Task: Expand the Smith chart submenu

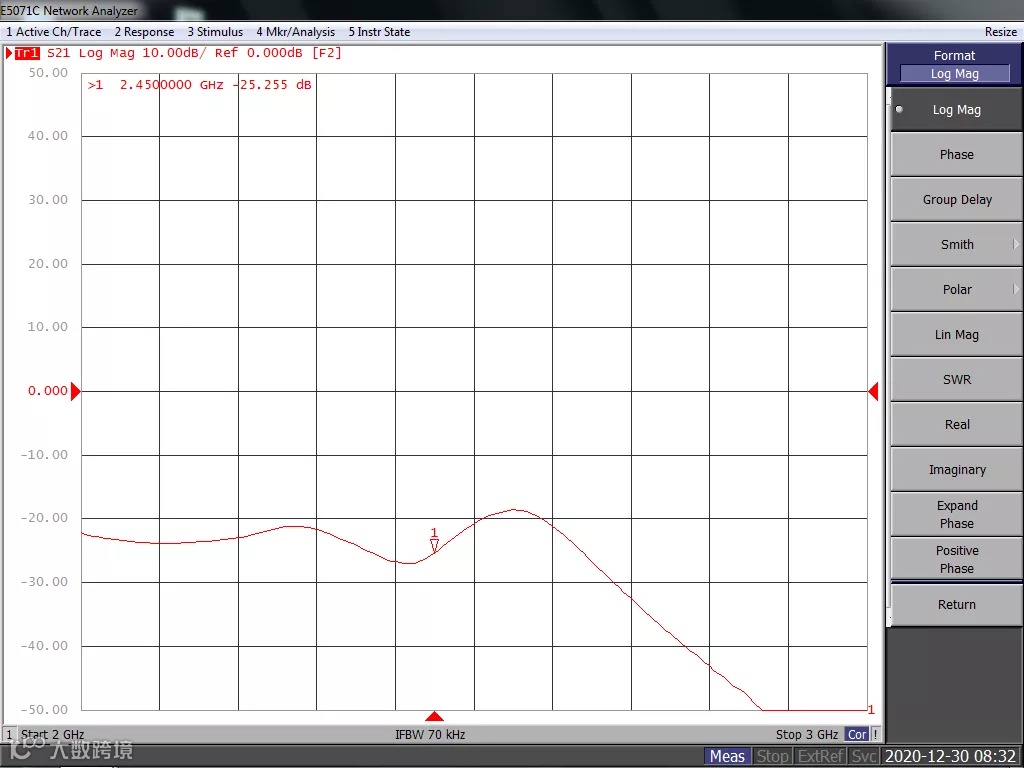Action: [956, 245]
